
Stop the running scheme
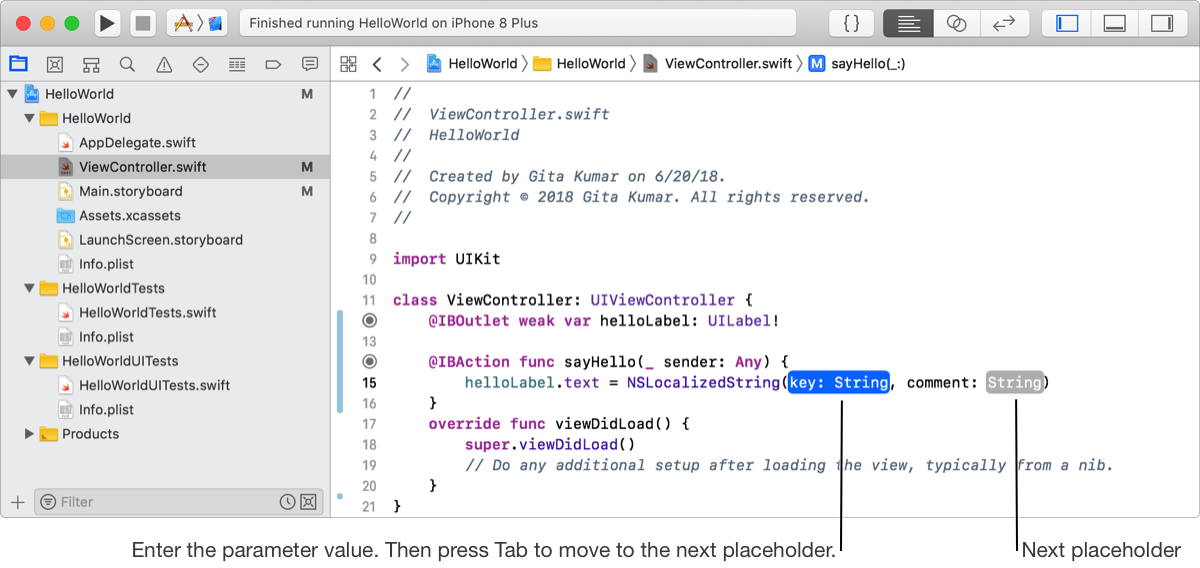tap(143, 23)
